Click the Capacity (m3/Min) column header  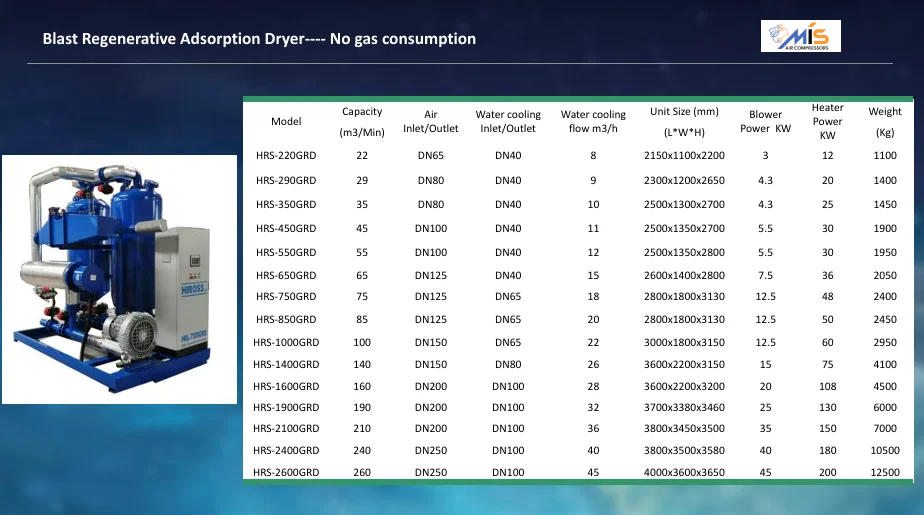[362, 122]
